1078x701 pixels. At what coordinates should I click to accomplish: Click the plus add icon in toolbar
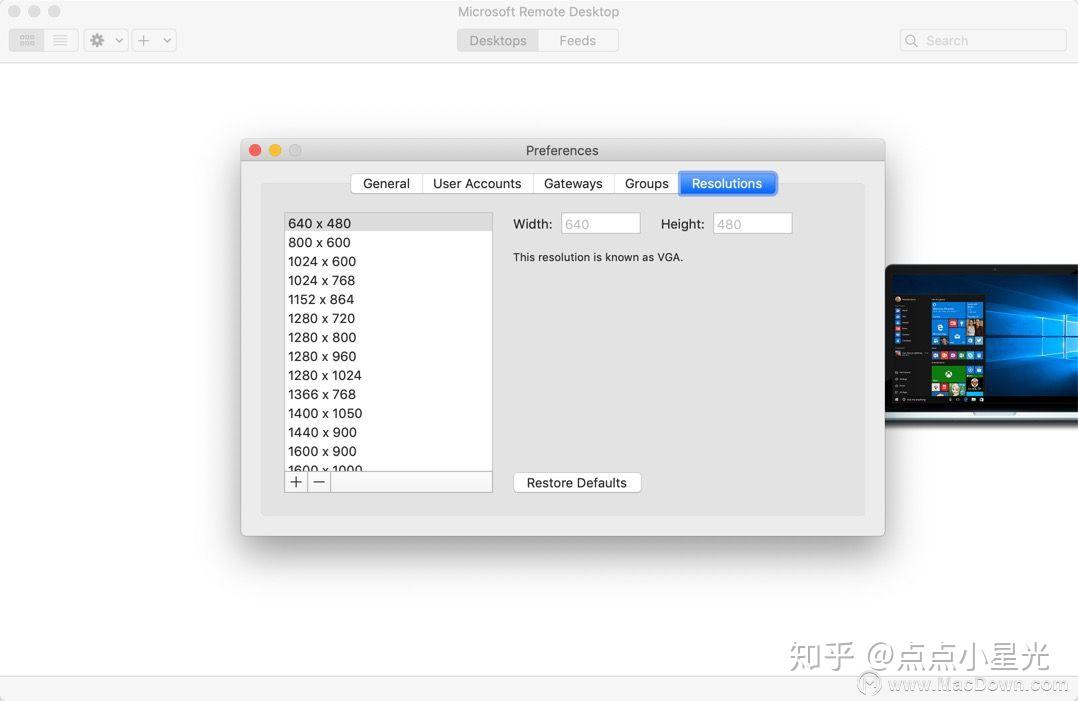pyautogui.click(x=144, y=41)
